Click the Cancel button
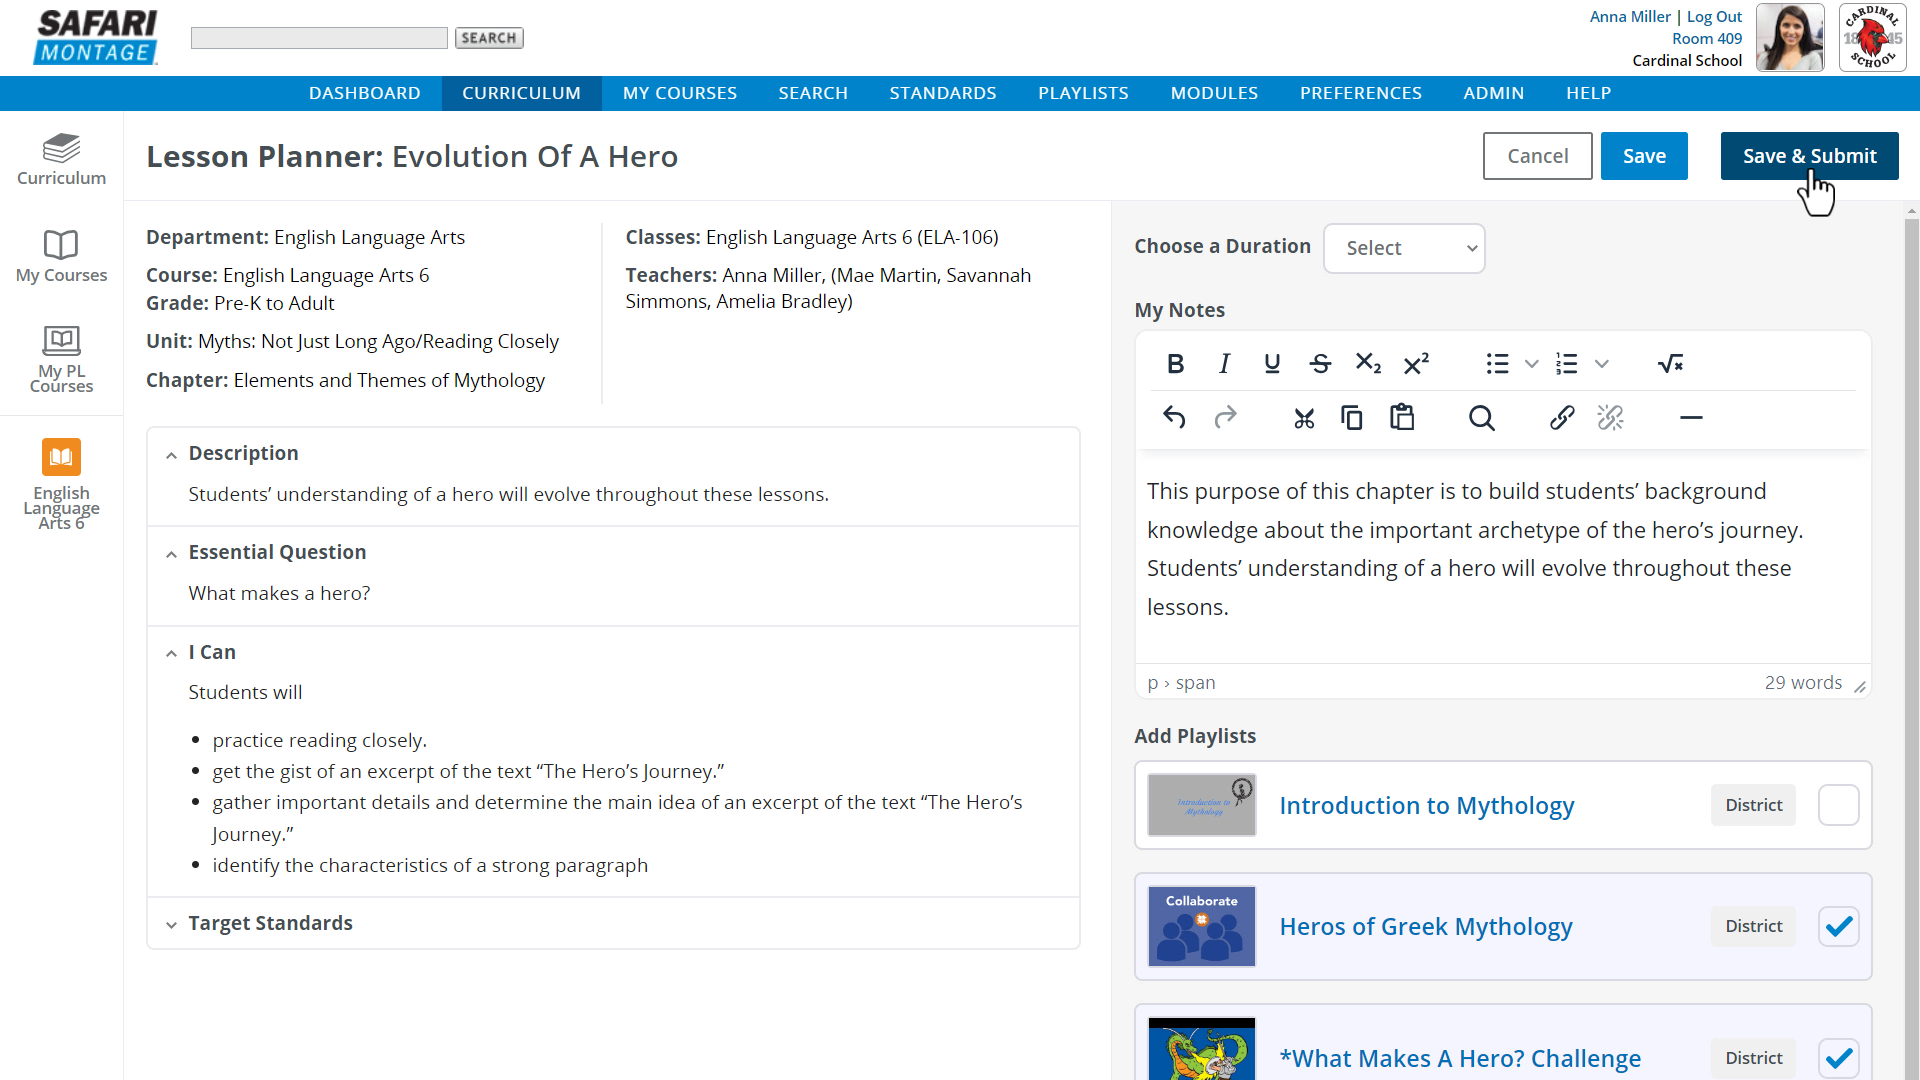This screenshot has height=1080, width=1920. tap(1538, 156)
